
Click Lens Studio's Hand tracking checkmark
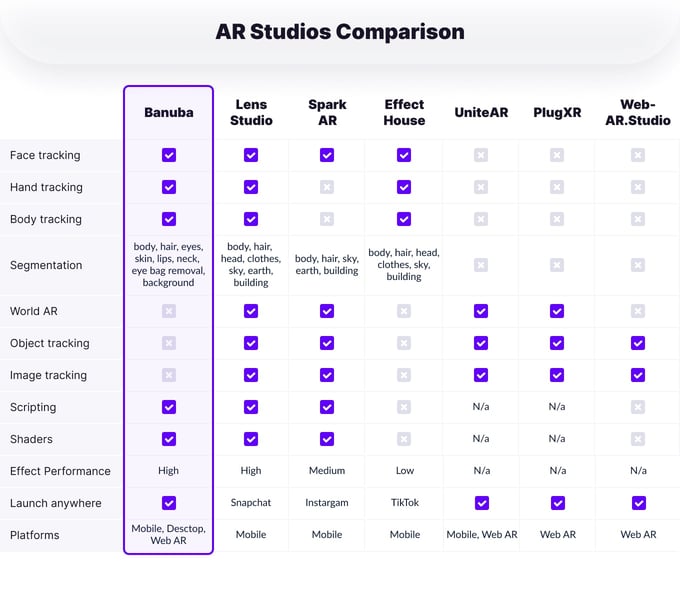point(251,187)
